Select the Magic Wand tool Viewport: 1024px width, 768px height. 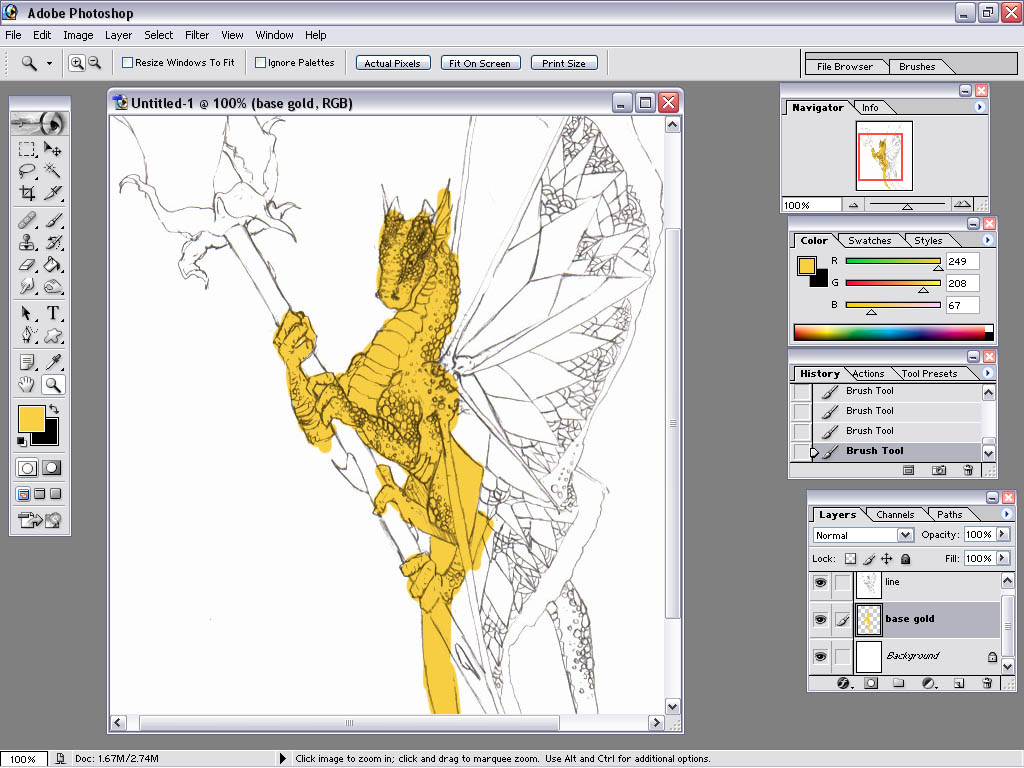pos(53,171)
